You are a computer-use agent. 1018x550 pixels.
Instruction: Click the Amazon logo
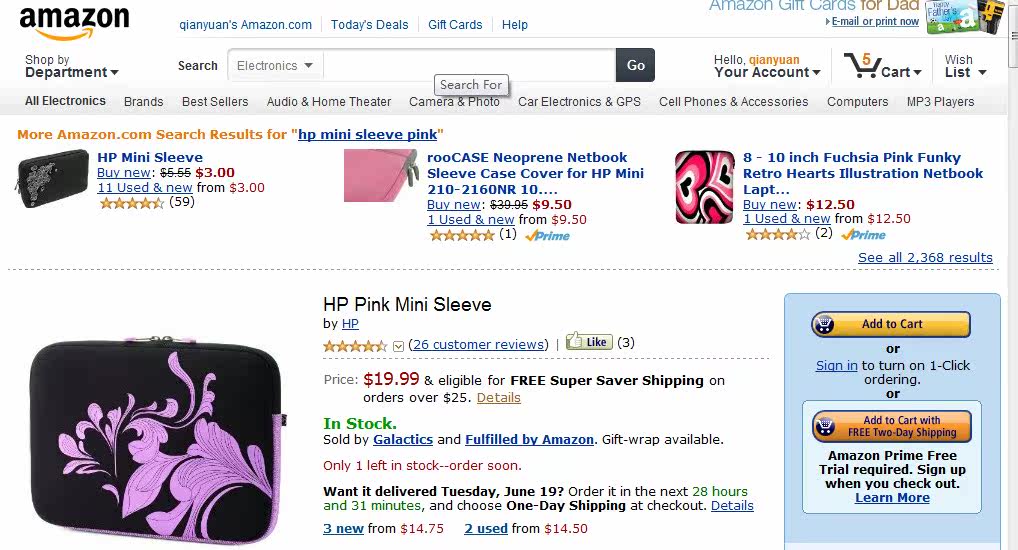click(74, 23)
